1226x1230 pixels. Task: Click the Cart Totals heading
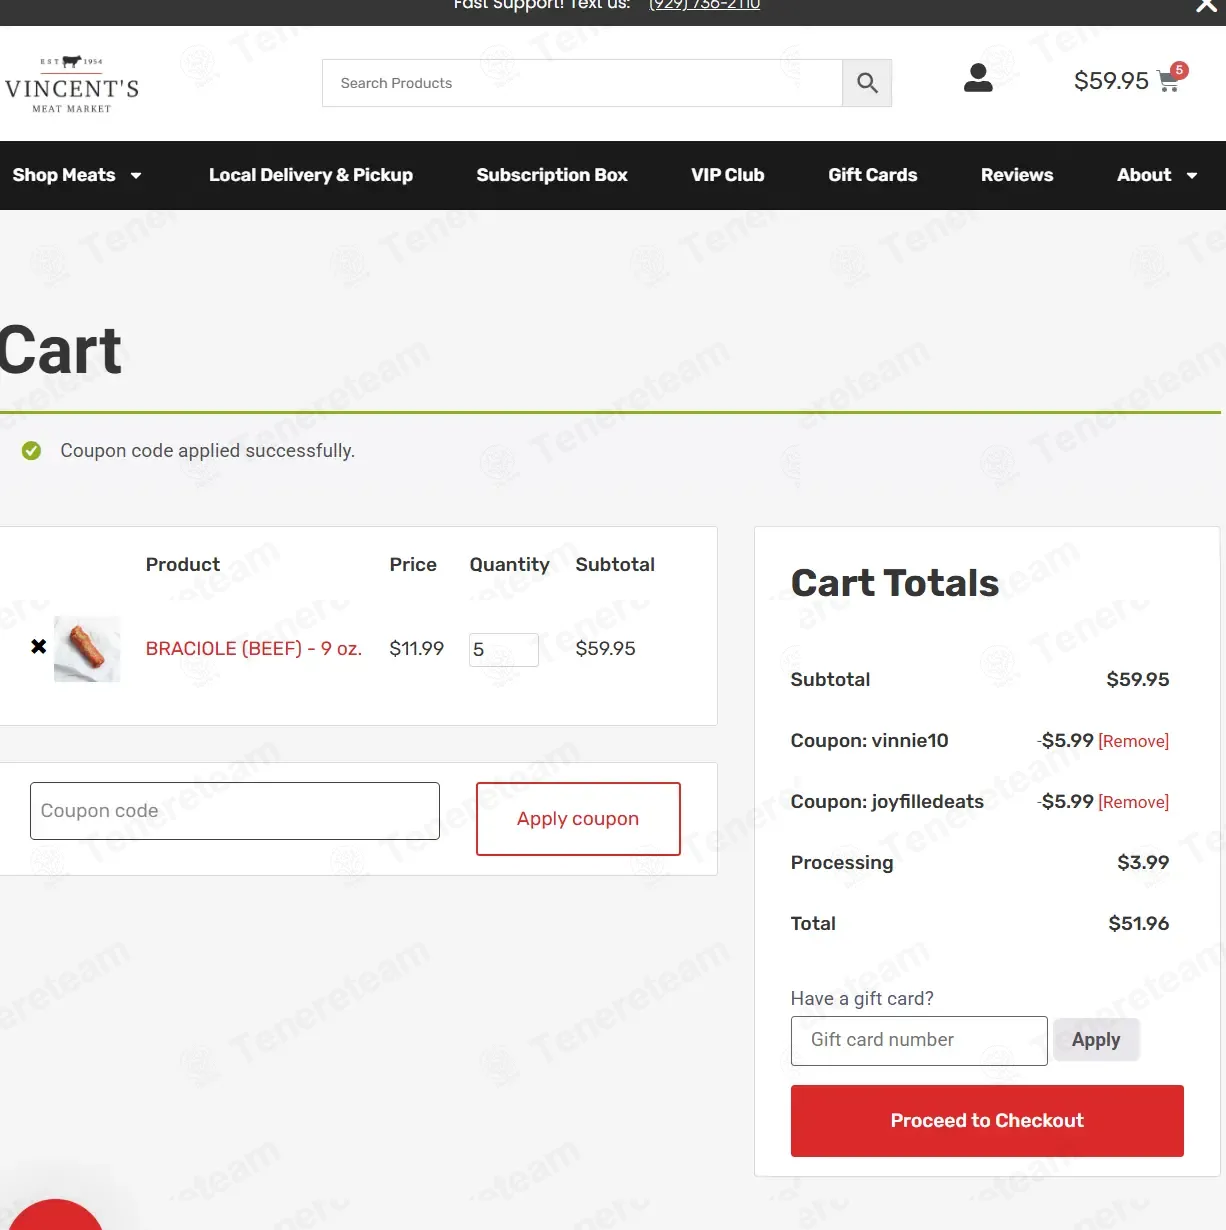point(895,583)
